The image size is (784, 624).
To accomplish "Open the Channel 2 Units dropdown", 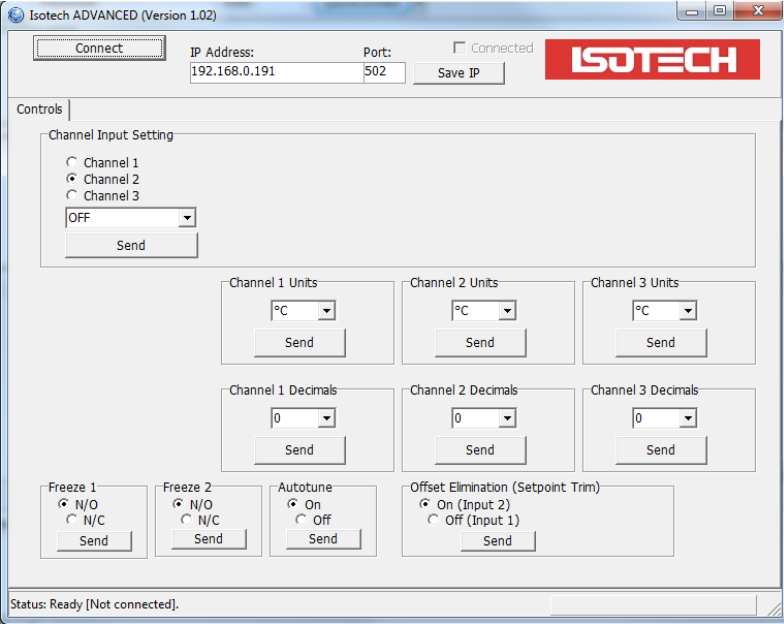I will tap(484, 310).
